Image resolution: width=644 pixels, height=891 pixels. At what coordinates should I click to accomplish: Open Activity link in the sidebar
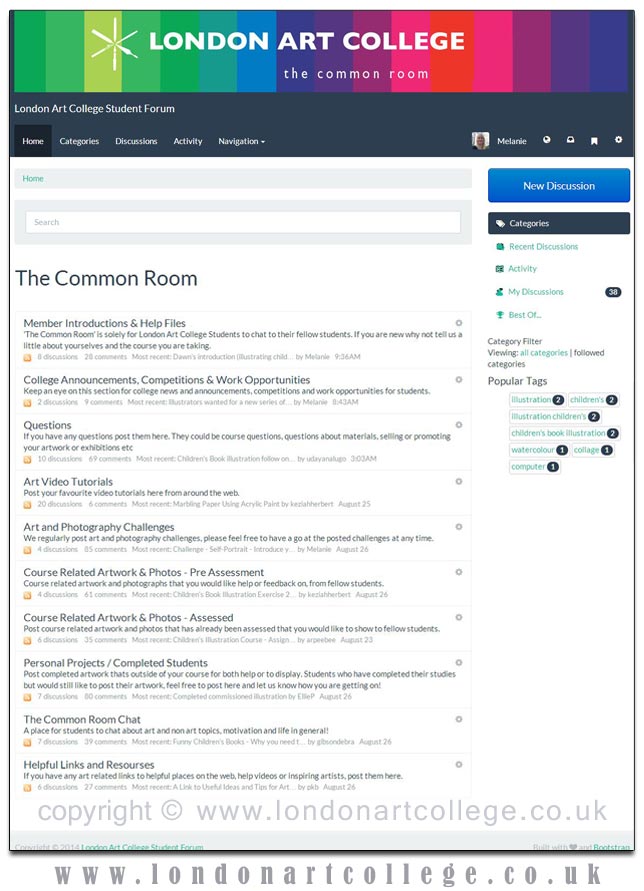click(x=522, y=269)
